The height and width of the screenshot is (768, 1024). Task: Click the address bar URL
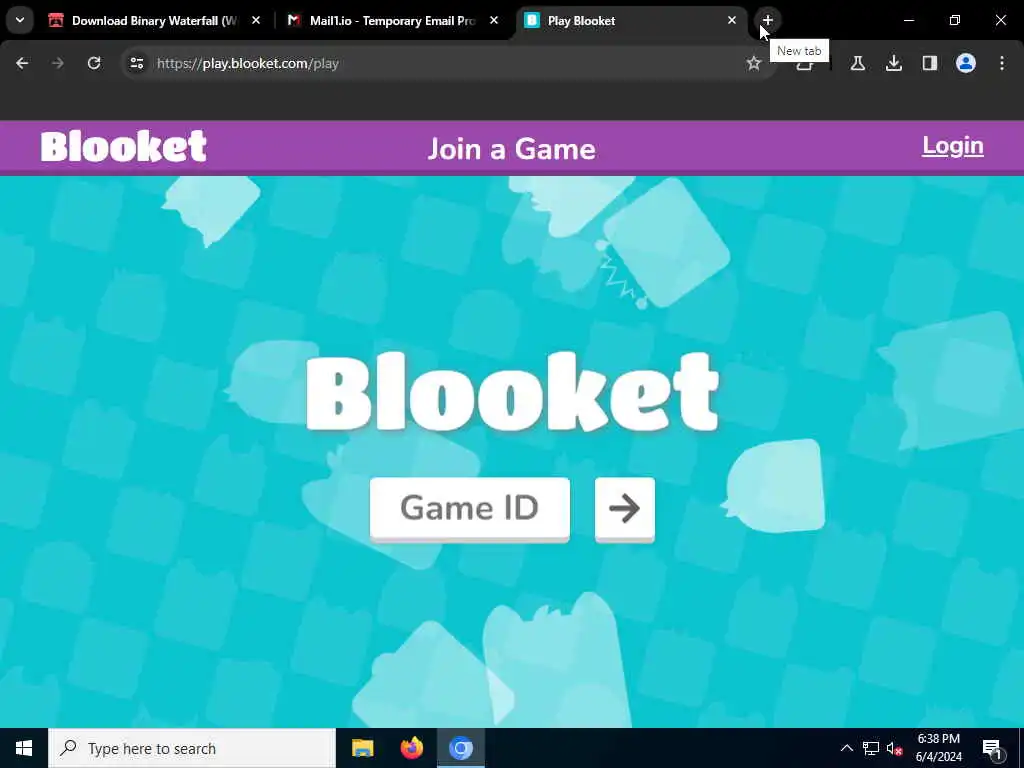pos(248,63)
